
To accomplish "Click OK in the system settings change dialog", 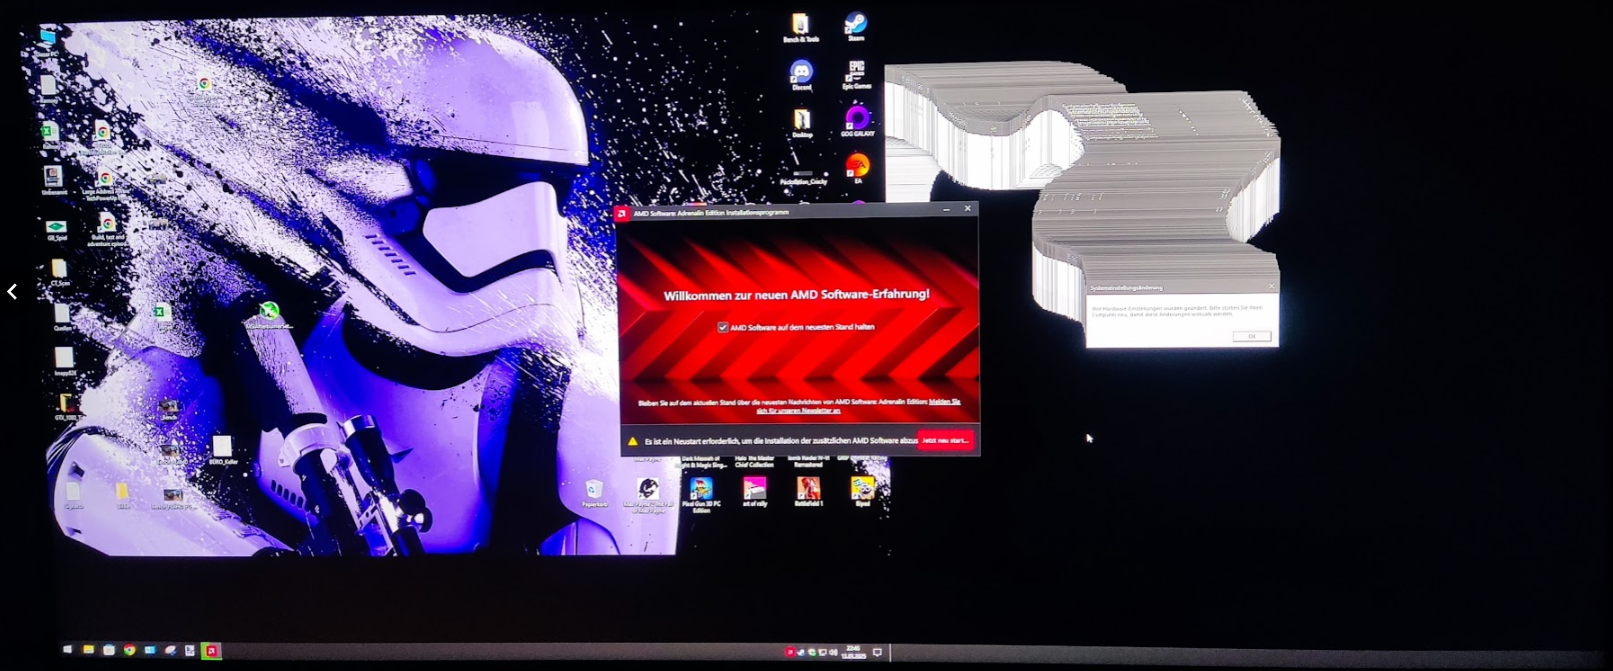I will click(x=1251, y=336).
